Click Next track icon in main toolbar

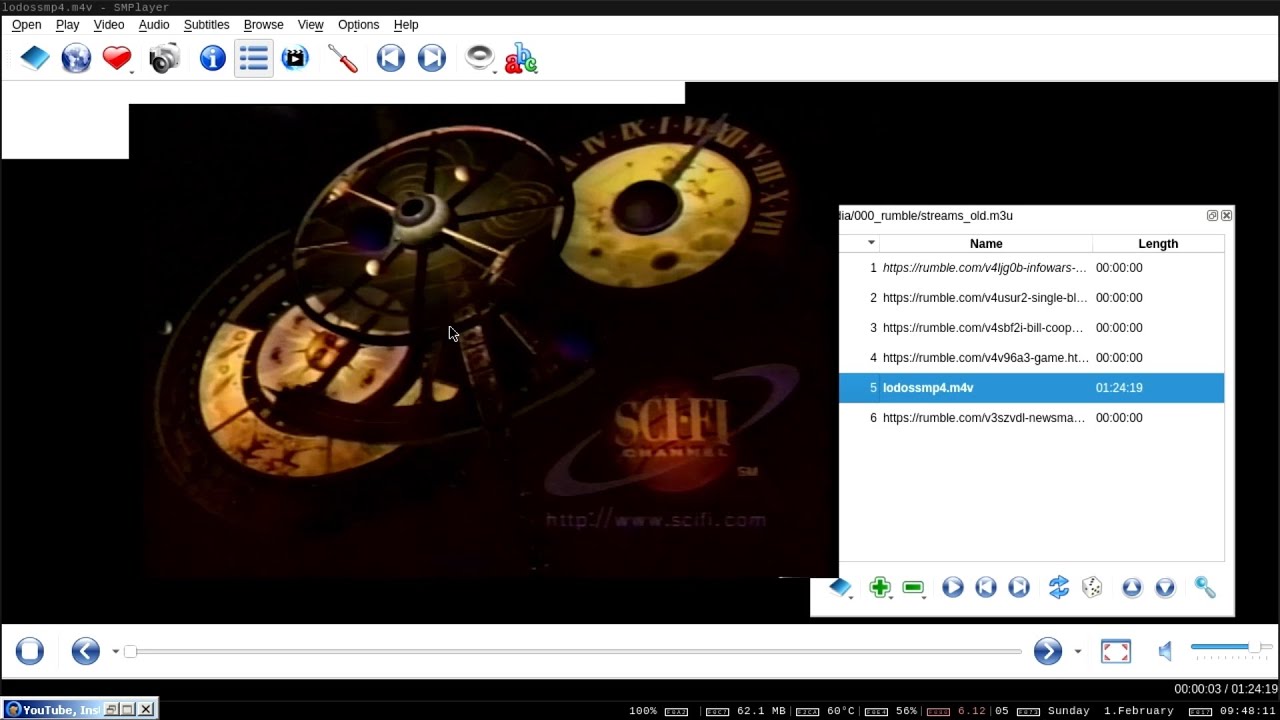click(x=431, y=58)
